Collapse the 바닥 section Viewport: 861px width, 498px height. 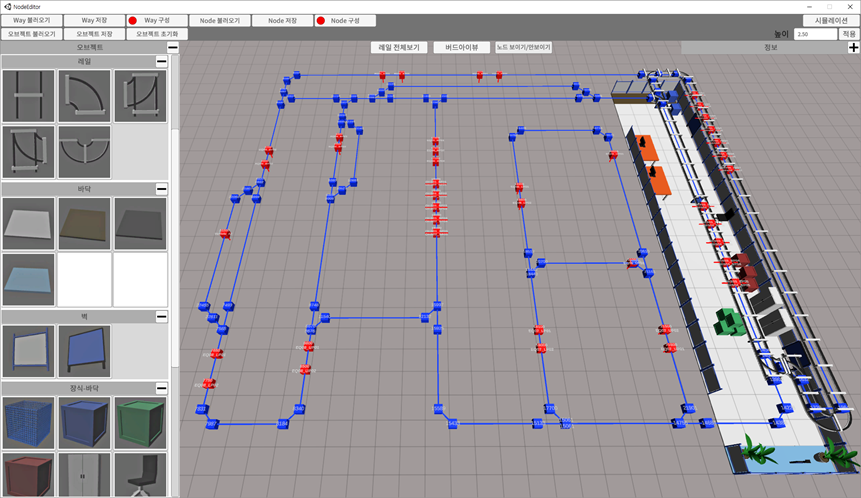point(161,189)
